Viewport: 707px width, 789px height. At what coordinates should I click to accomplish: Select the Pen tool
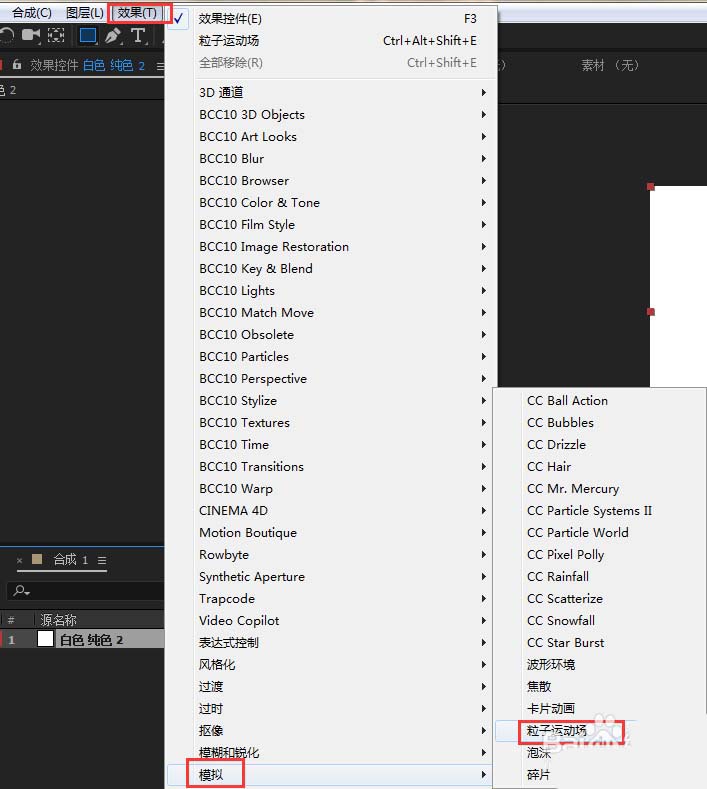click(x=113, y=36)
